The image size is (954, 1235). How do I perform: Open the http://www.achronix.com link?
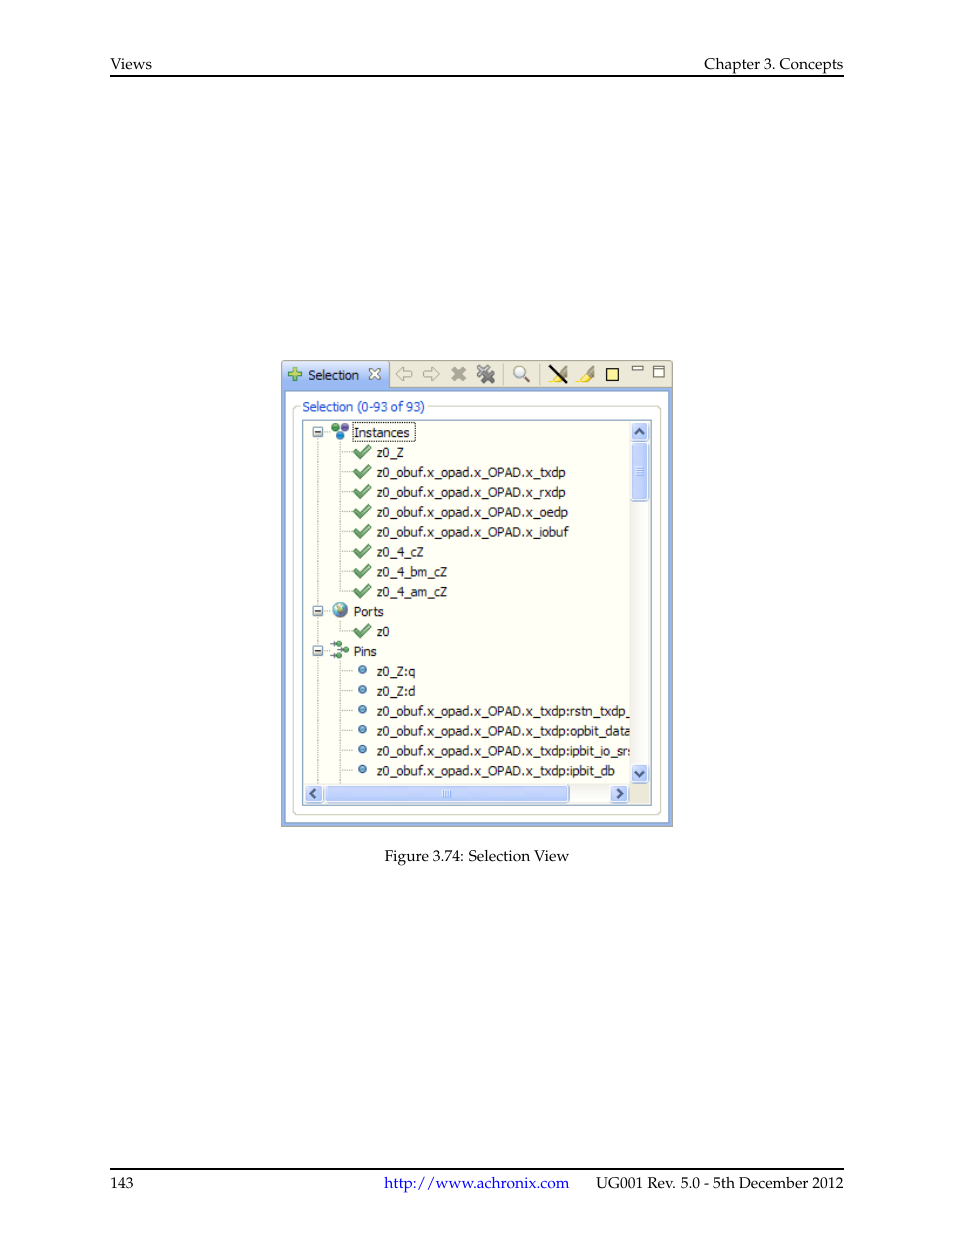475,1183
